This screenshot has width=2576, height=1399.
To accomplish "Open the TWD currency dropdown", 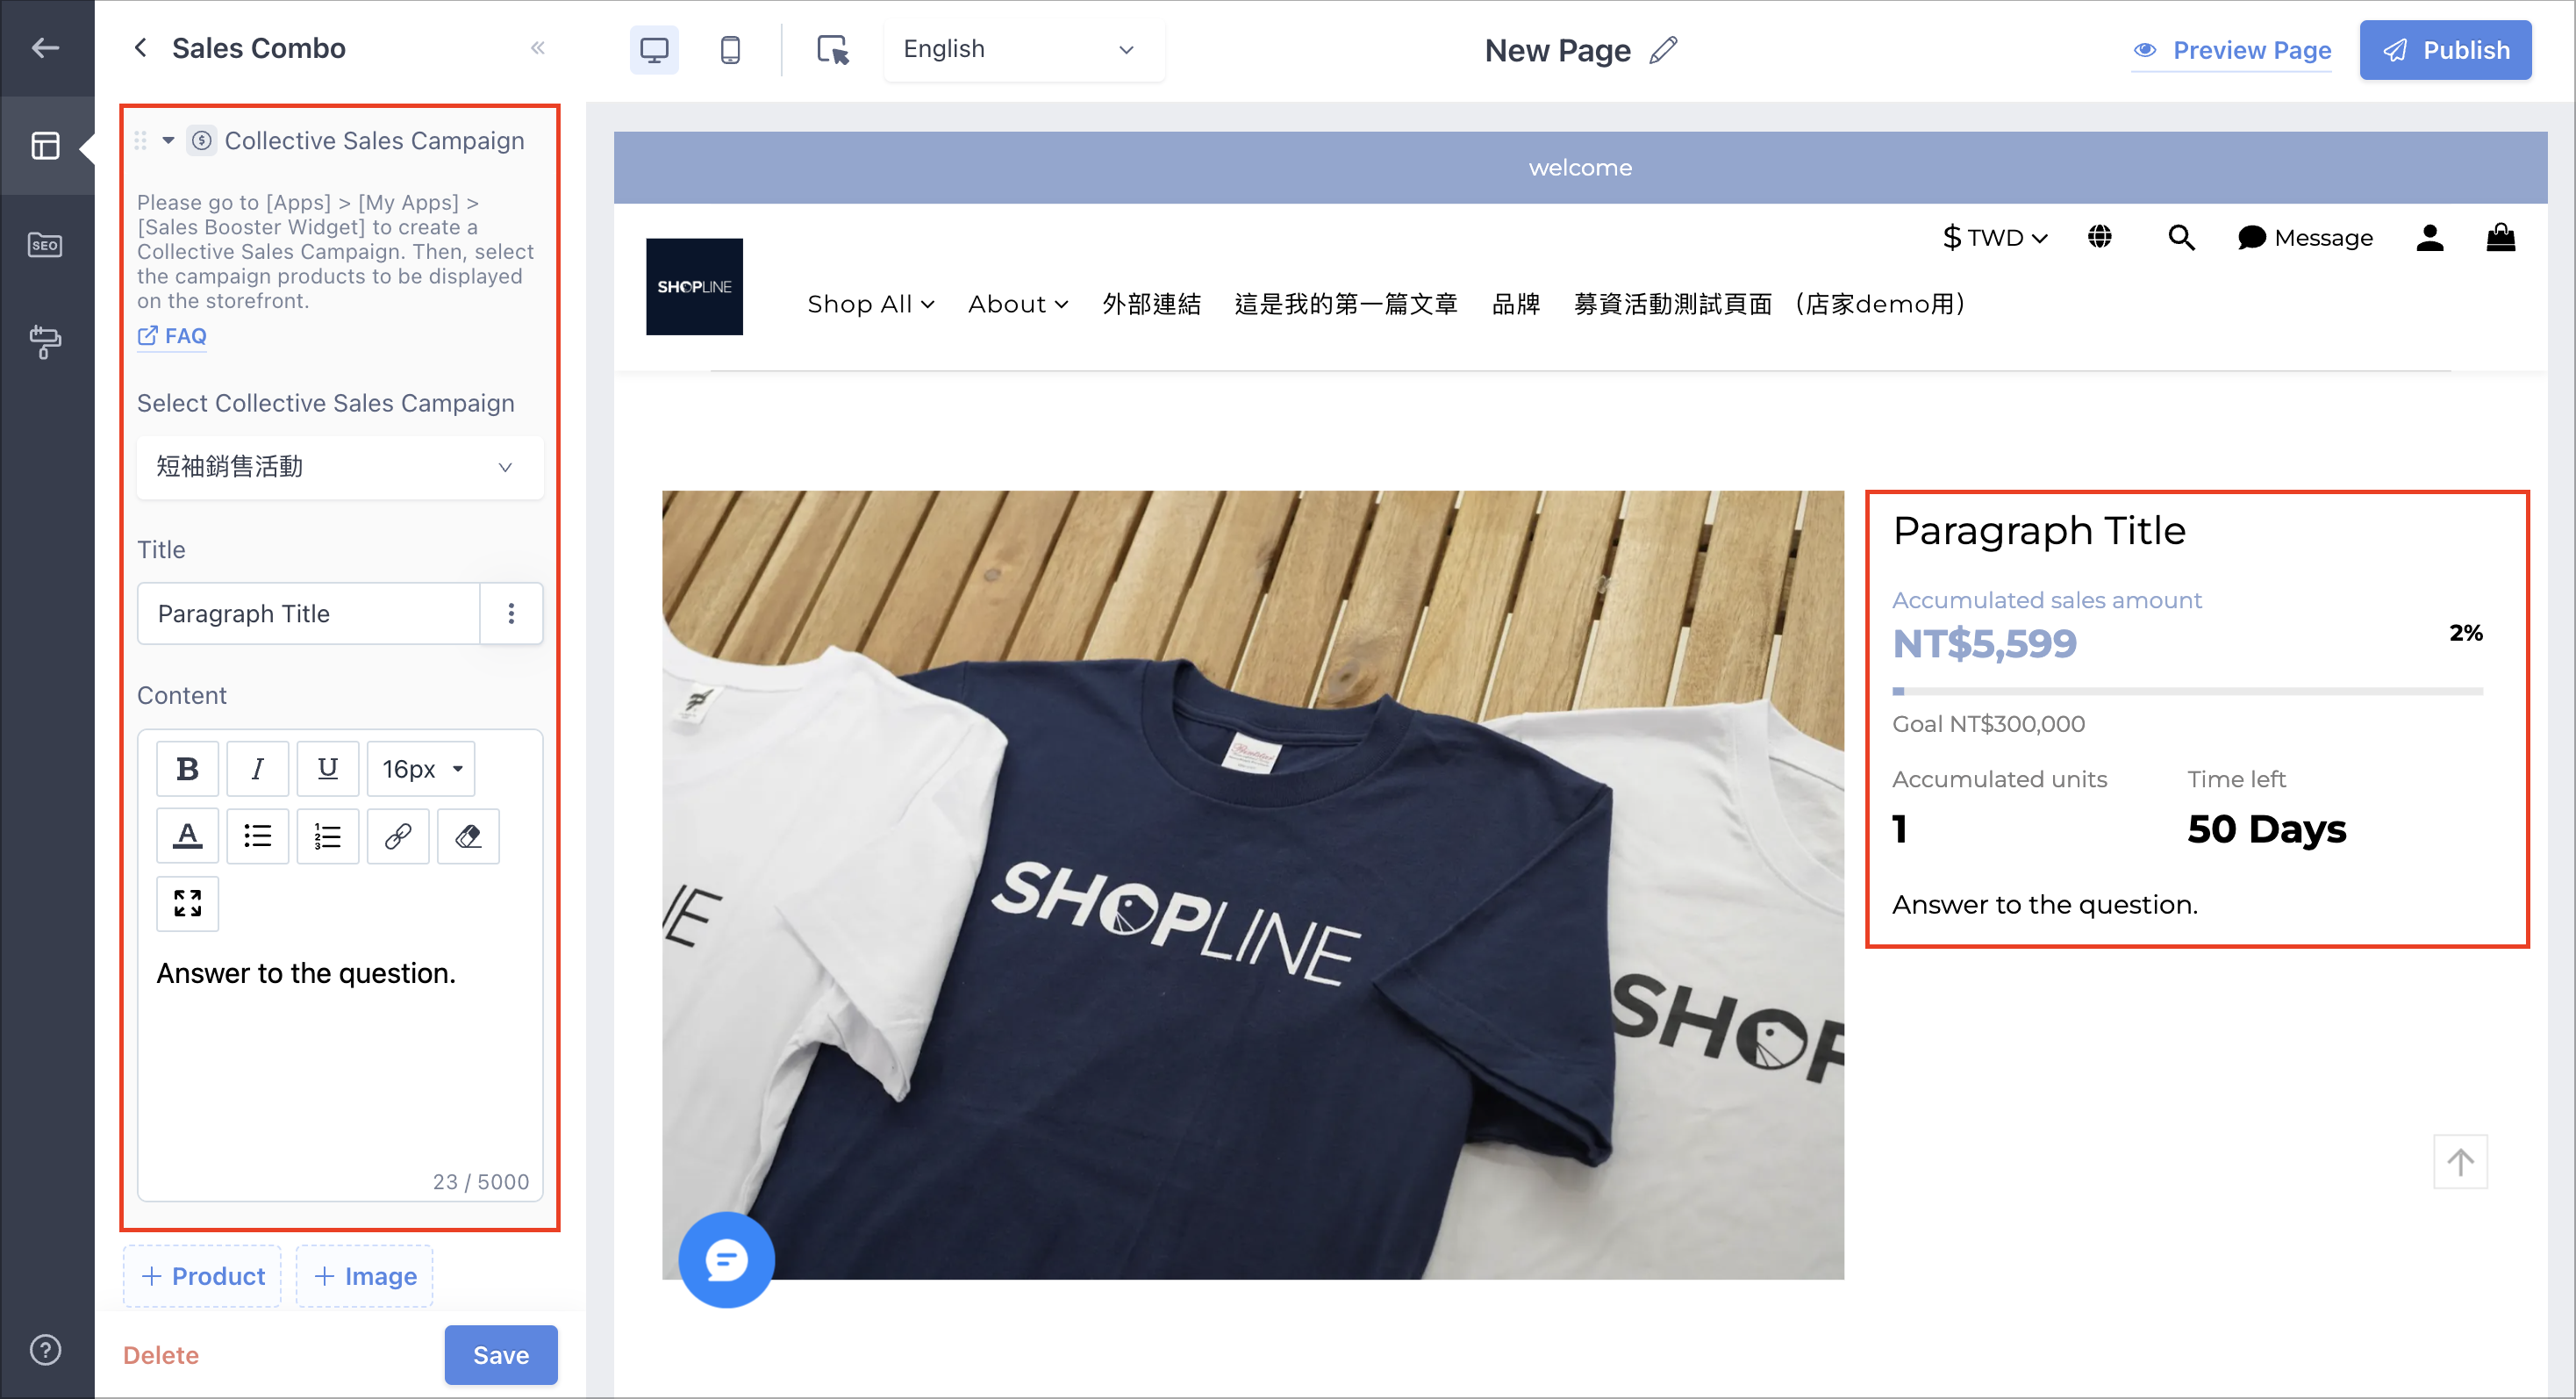I will point(1994,238).
